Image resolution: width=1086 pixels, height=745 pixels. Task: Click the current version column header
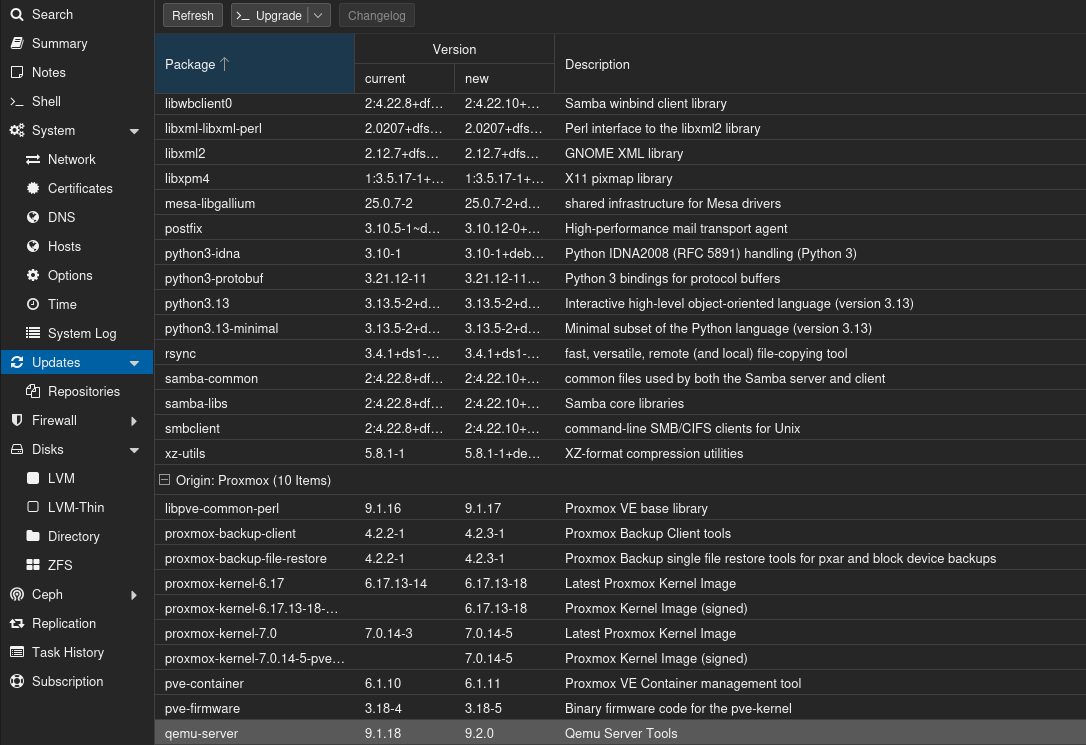404,78
